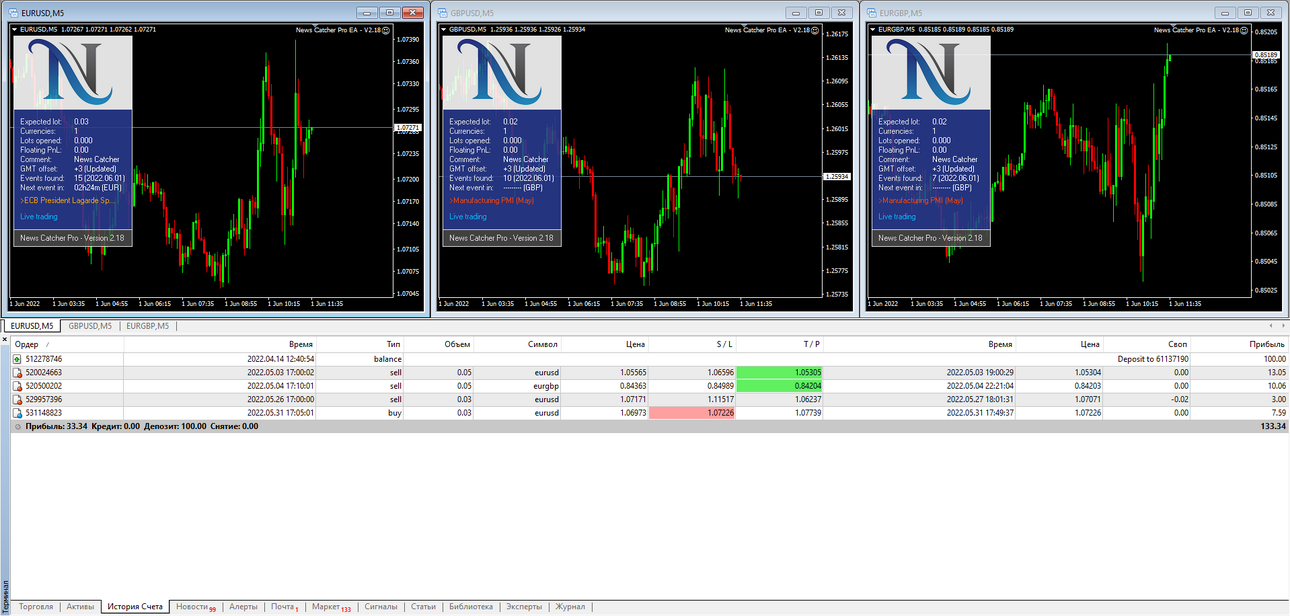This screenshot has width=1290, height=616.
Task: Click the EURUSD,M5 chart window title icon
Action: (14, 12)
